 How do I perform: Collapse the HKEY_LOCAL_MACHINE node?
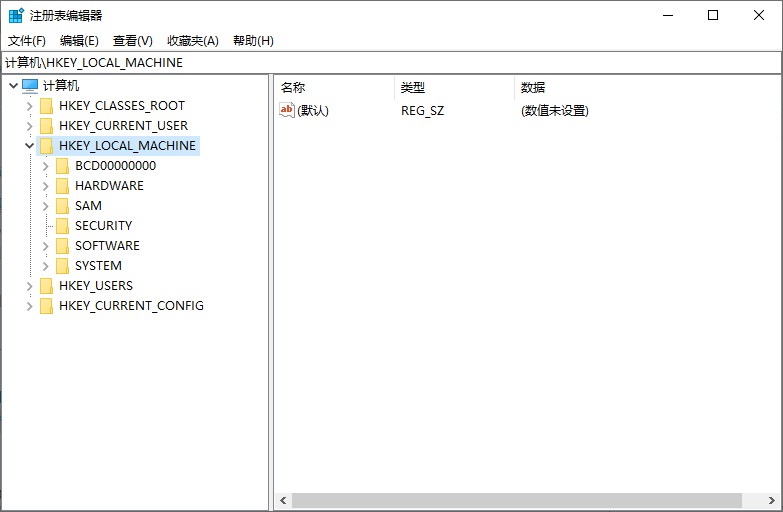(29, 146)
